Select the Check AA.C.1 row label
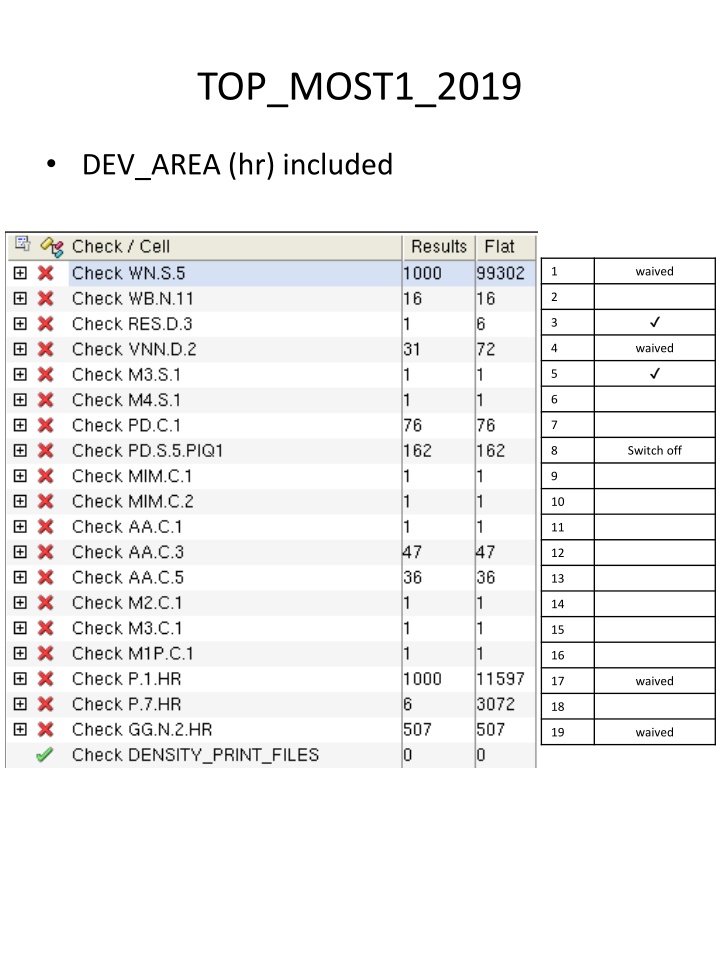The image size is (720, 960). click(127, 527)
